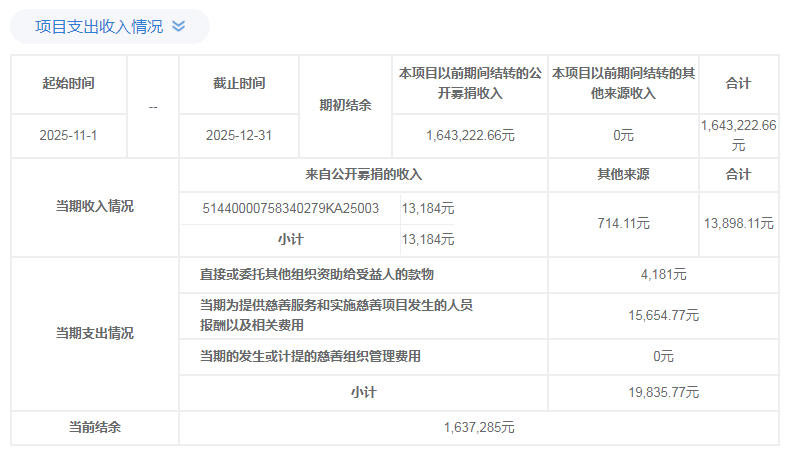Image resolution: width=792 pixels, height=450 pixels.
Task: Select the 截止时间 header cell
Action: [240, 84]
